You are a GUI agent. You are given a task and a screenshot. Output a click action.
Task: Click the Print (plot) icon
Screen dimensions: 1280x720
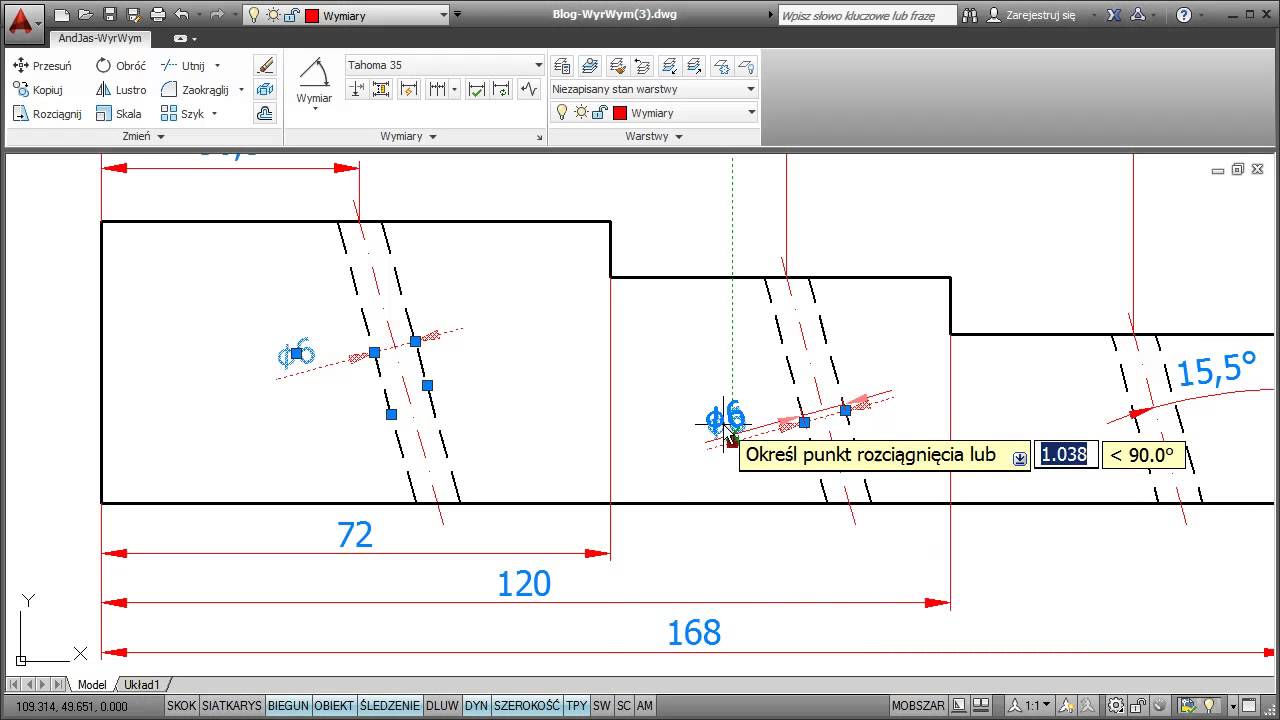[158, 15]
